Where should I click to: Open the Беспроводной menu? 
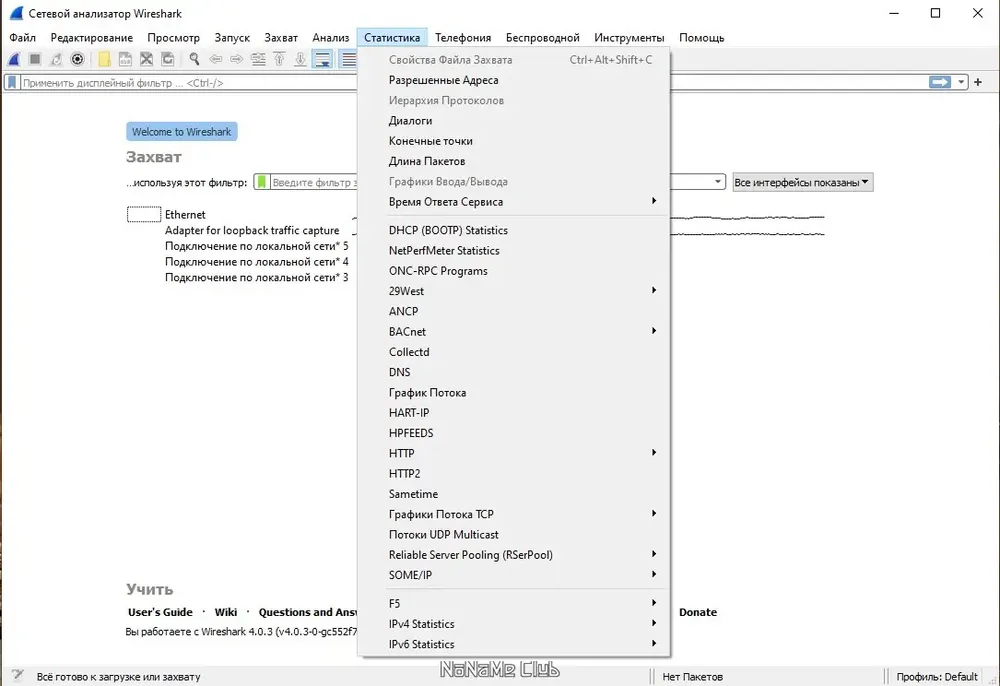543,38
